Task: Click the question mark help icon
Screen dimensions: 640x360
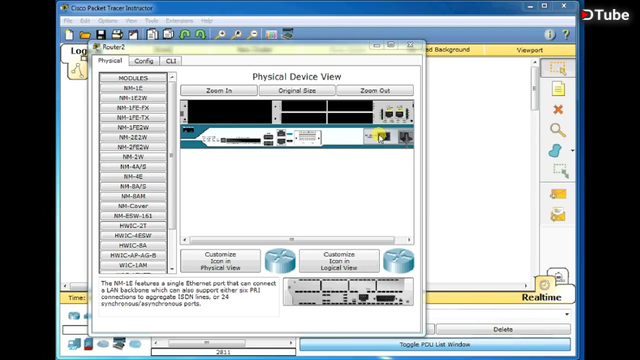Action: (566, 35)
